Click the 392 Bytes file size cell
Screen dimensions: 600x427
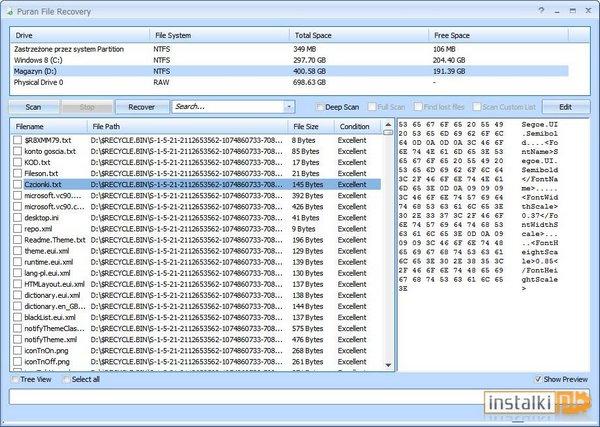tap(307, 196)
